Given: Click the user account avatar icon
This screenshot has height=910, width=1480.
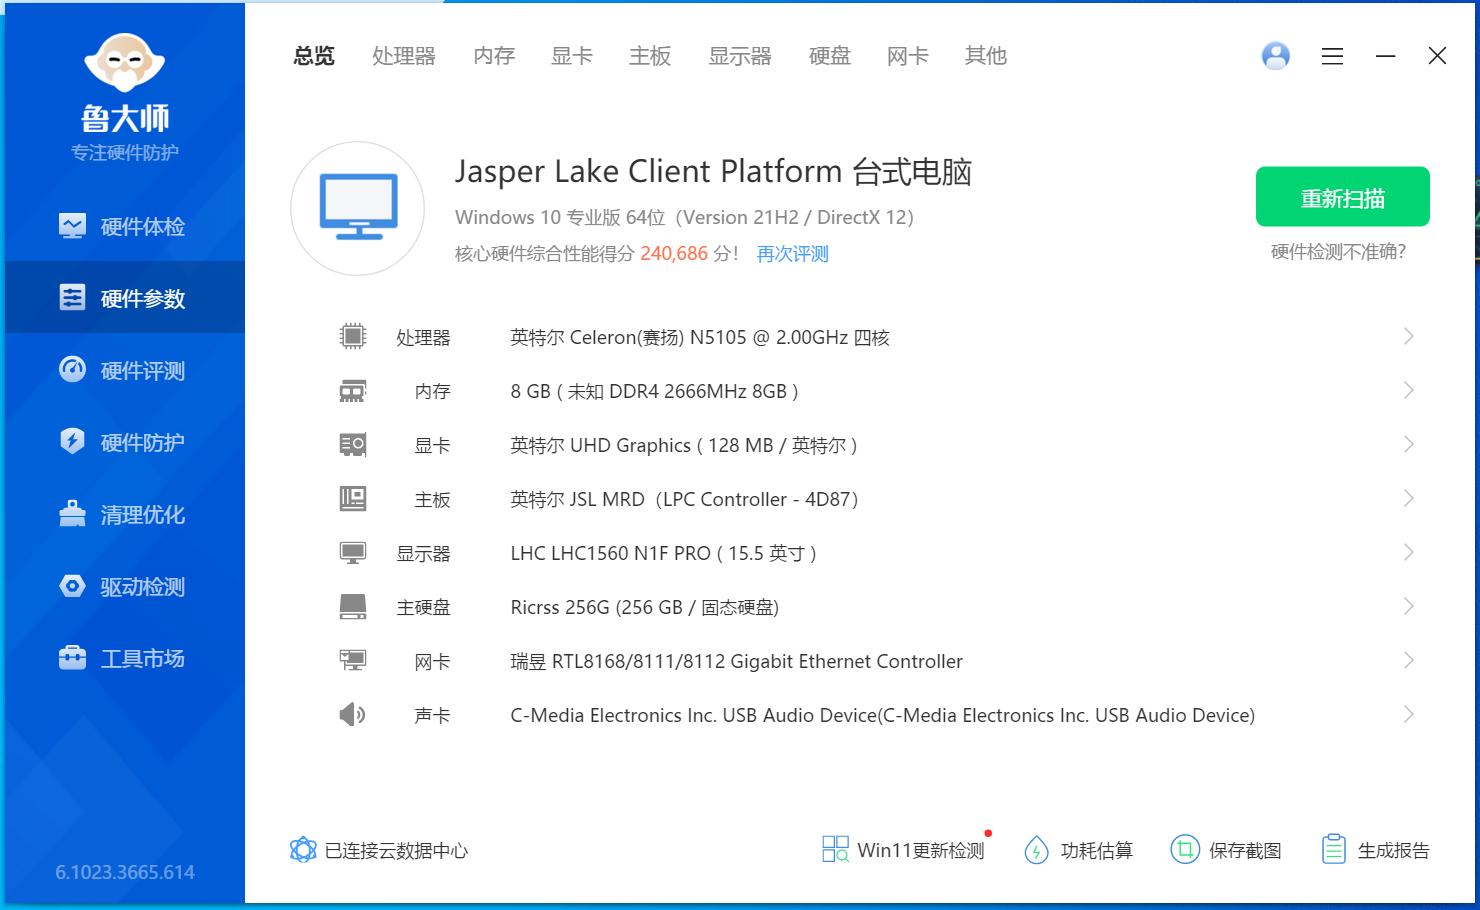Looking at the screenshot, I should click(x=1275, y=56).
